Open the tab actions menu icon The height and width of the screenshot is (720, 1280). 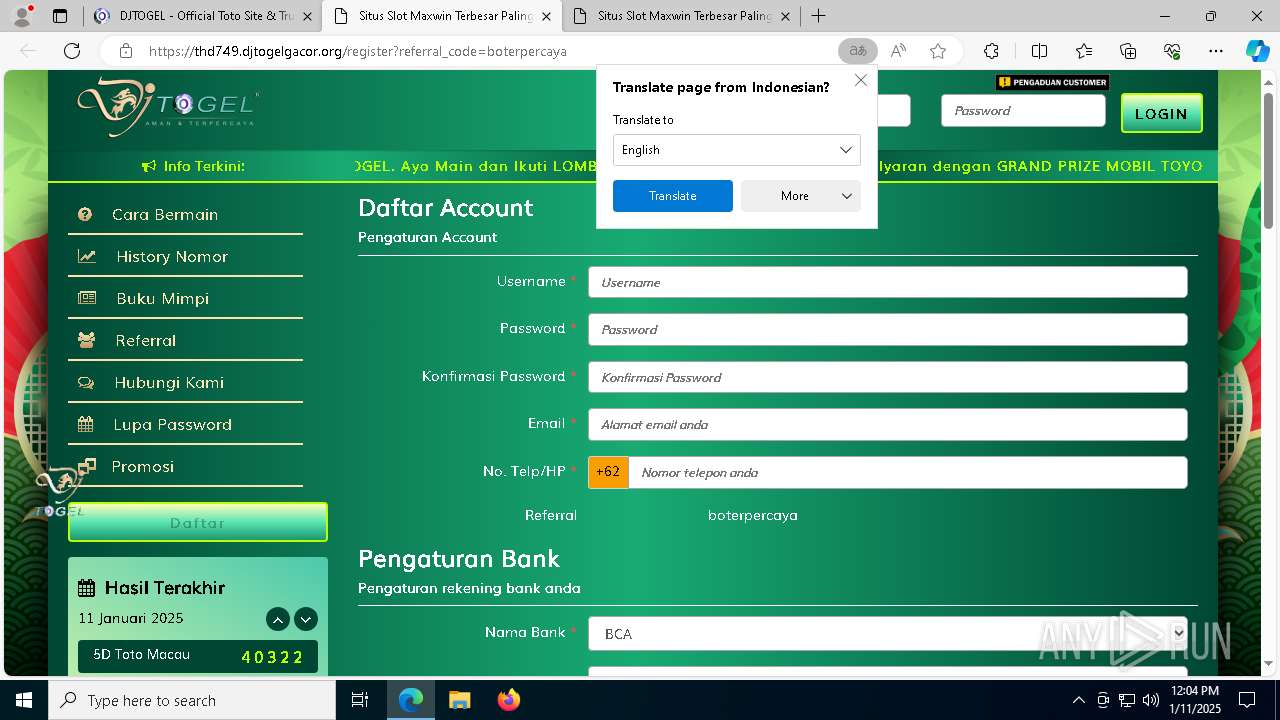[x=60, y=16]
